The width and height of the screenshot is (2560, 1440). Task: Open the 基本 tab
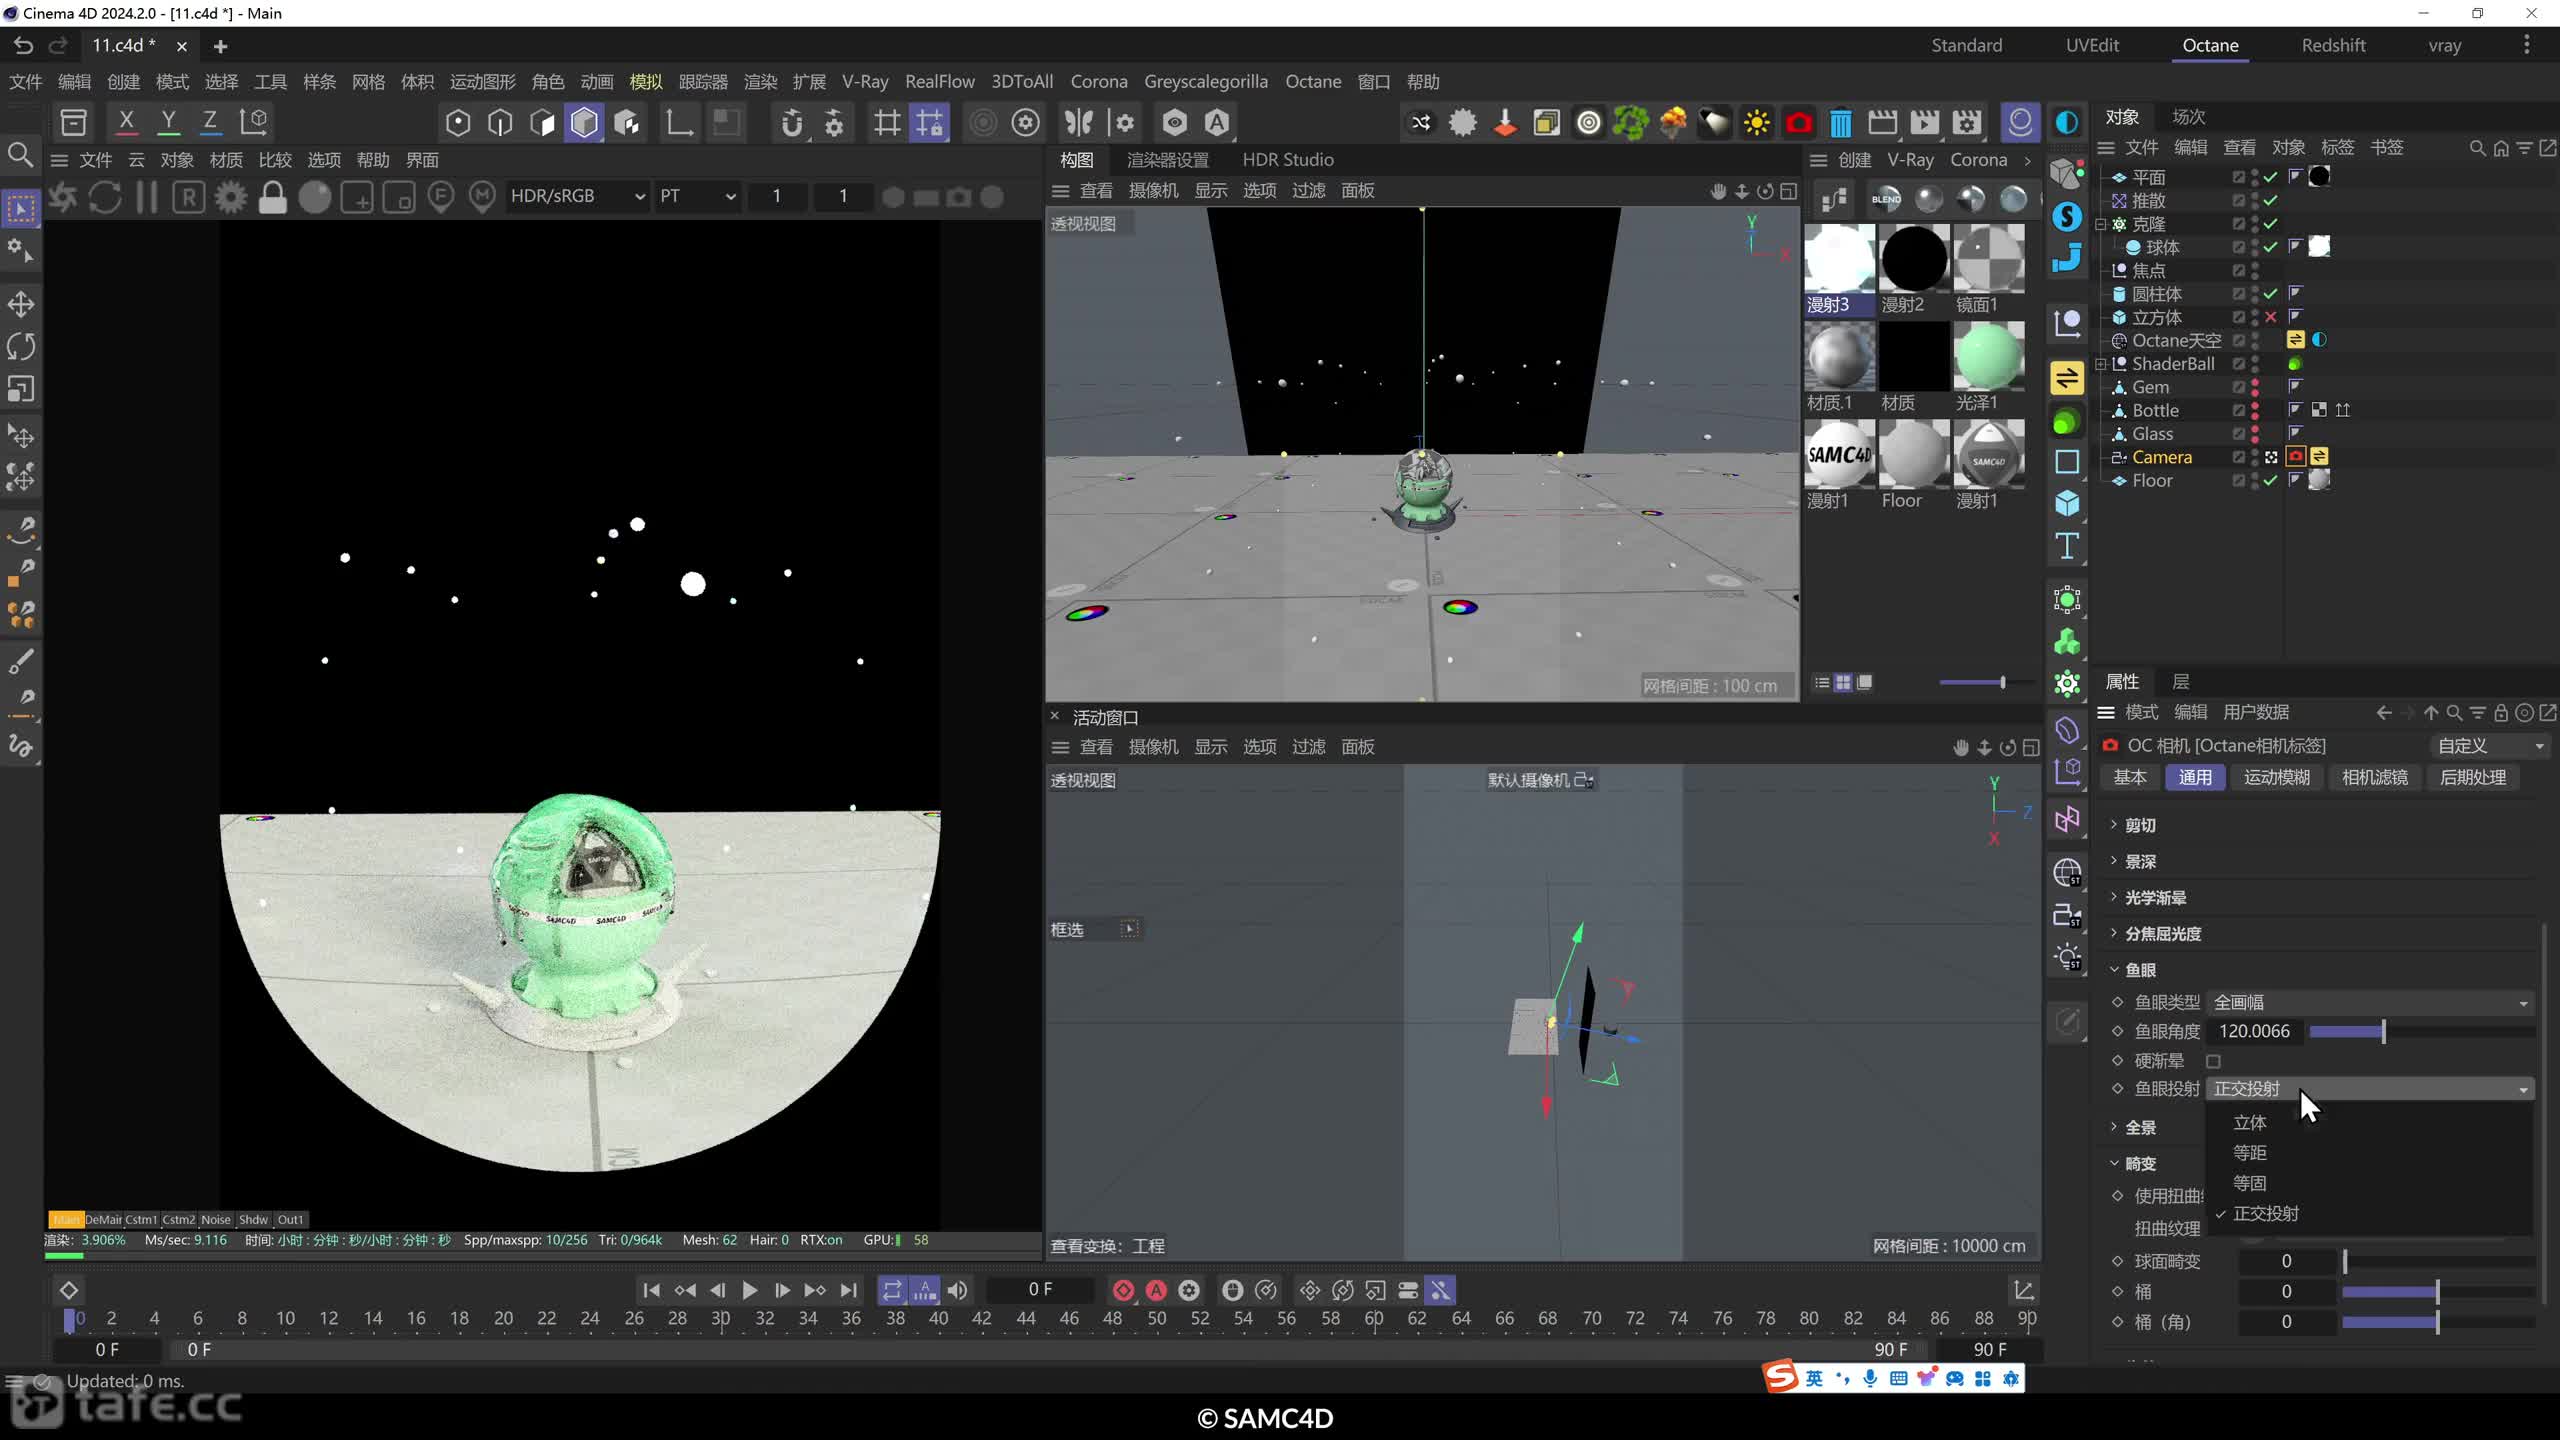pyautogui.click(x=2130, y=777)
